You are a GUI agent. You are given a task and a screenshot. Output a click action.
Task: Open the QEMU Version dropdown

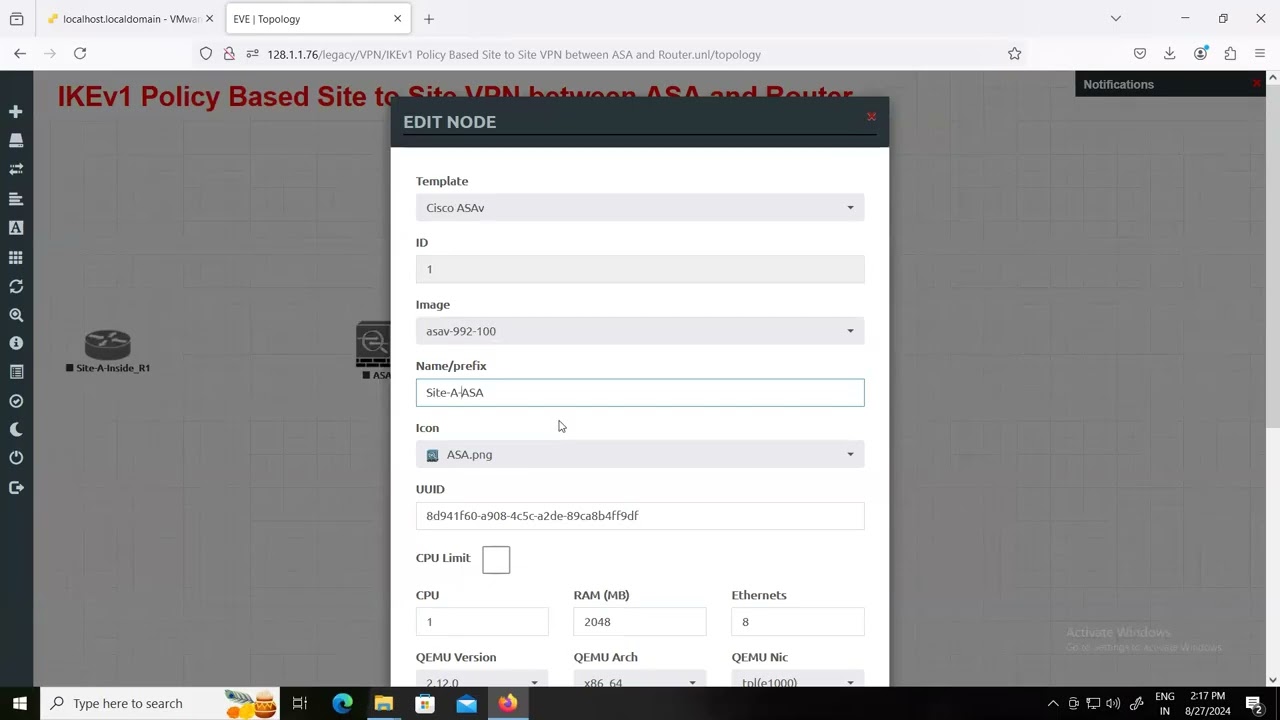coord(482,678)
